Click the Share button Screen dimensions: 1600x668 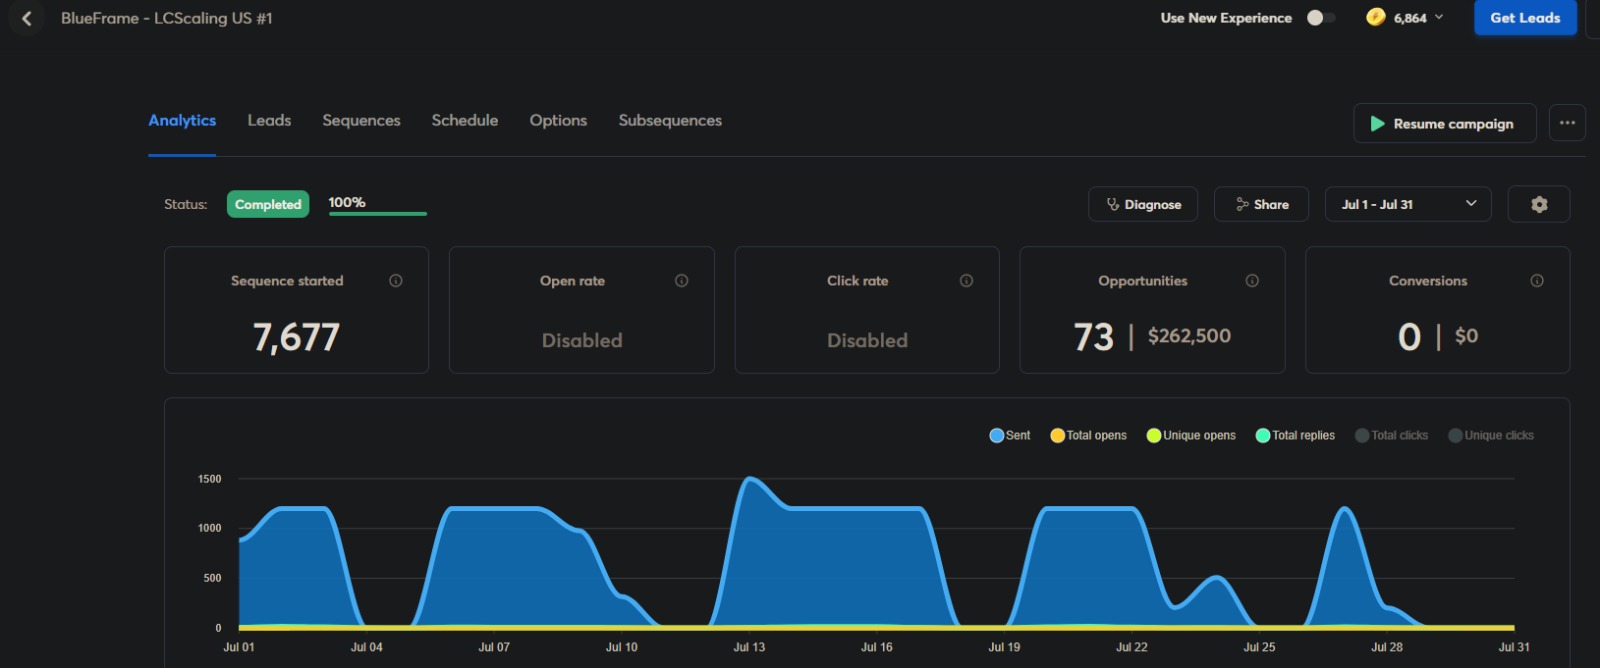click(x=1261, y=204)
